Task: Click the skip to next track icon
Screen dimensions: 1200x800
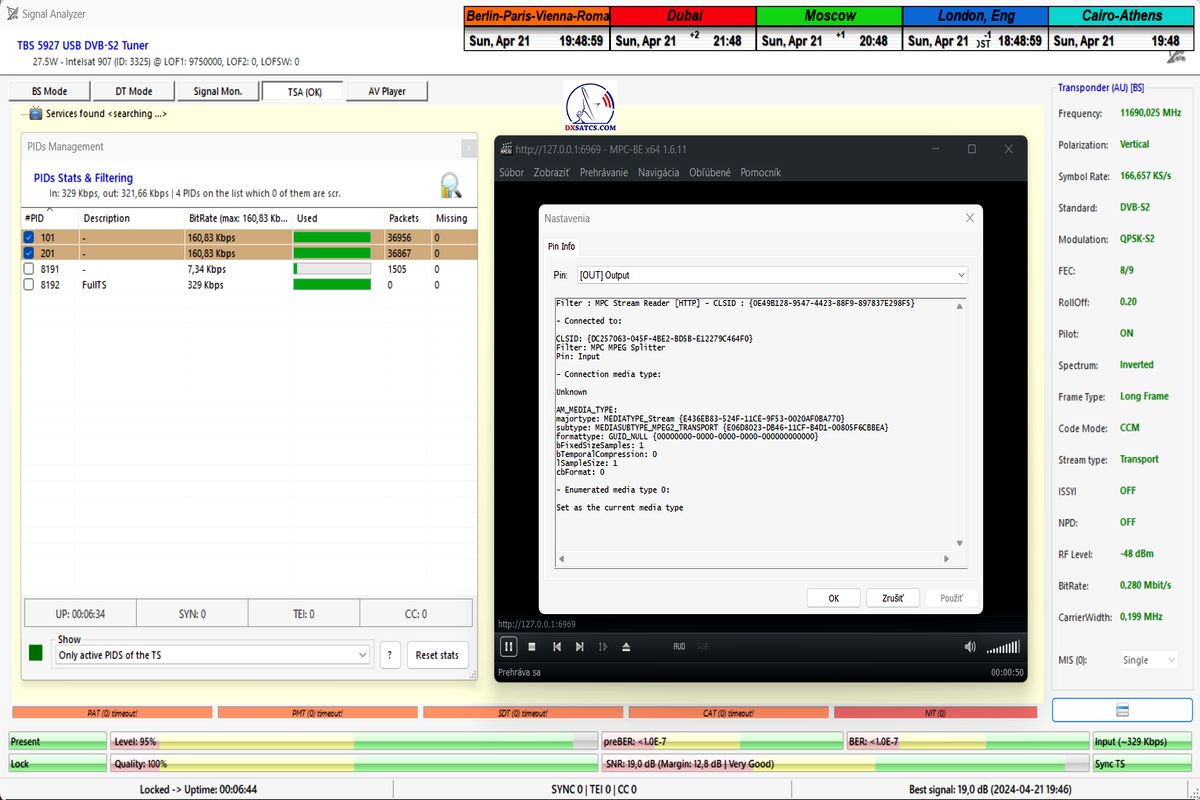Action: click(x=580, y=647)
